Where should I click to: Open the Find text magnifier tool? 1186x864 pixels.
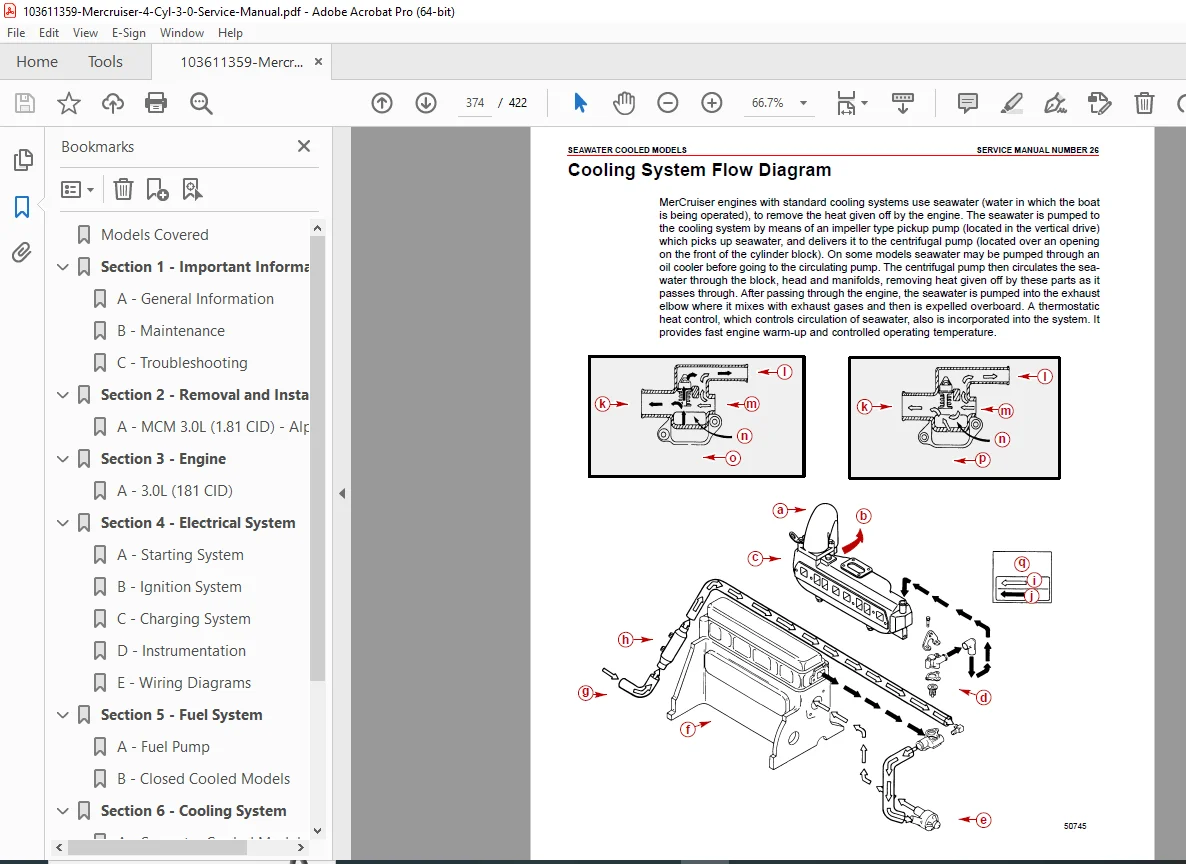201,103
